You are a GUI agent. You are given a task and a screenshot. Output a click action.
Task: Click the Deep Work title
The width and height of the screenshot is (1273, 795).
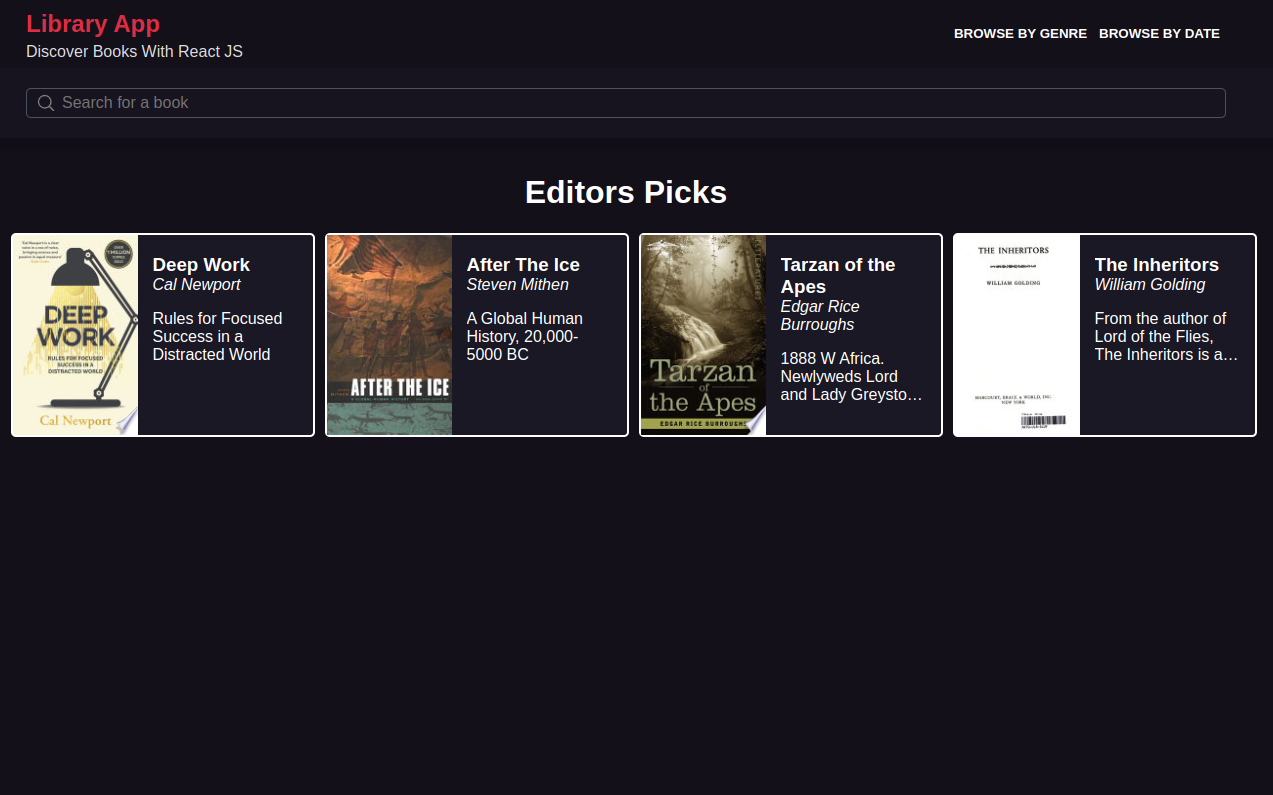click(201, 265)
